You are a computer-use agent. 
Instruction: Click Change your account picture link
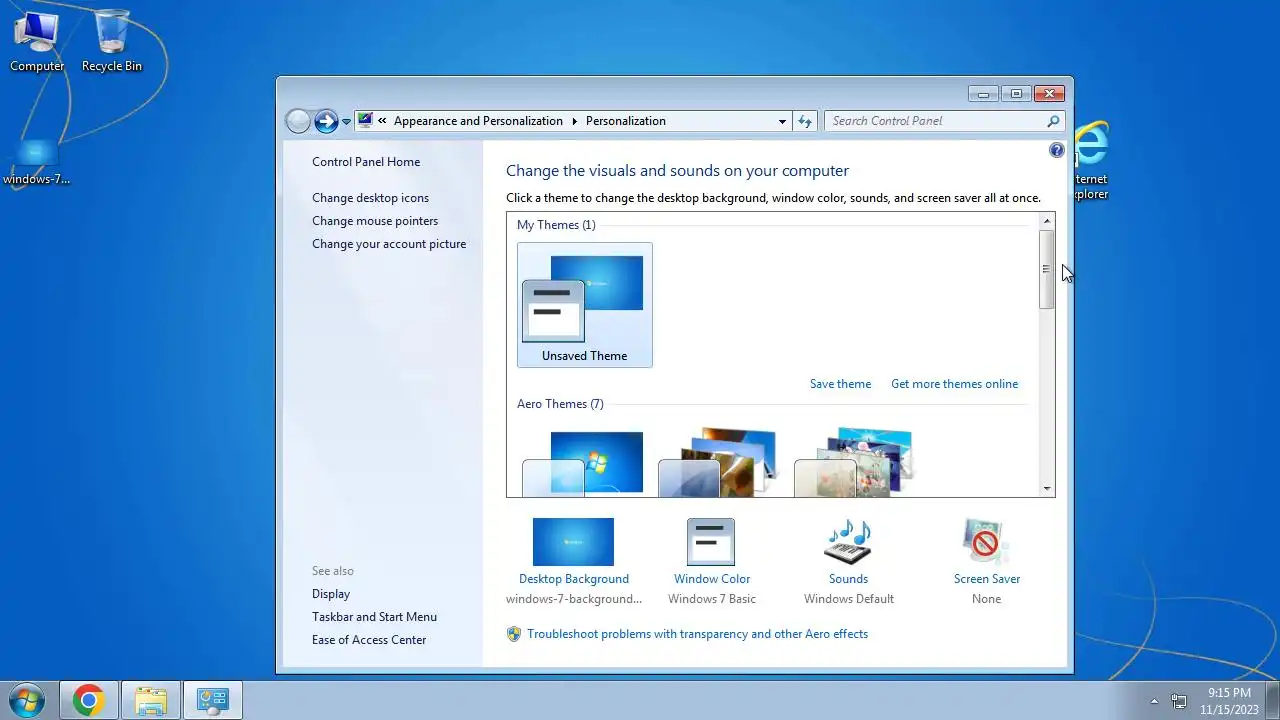(x=389, y=244)
